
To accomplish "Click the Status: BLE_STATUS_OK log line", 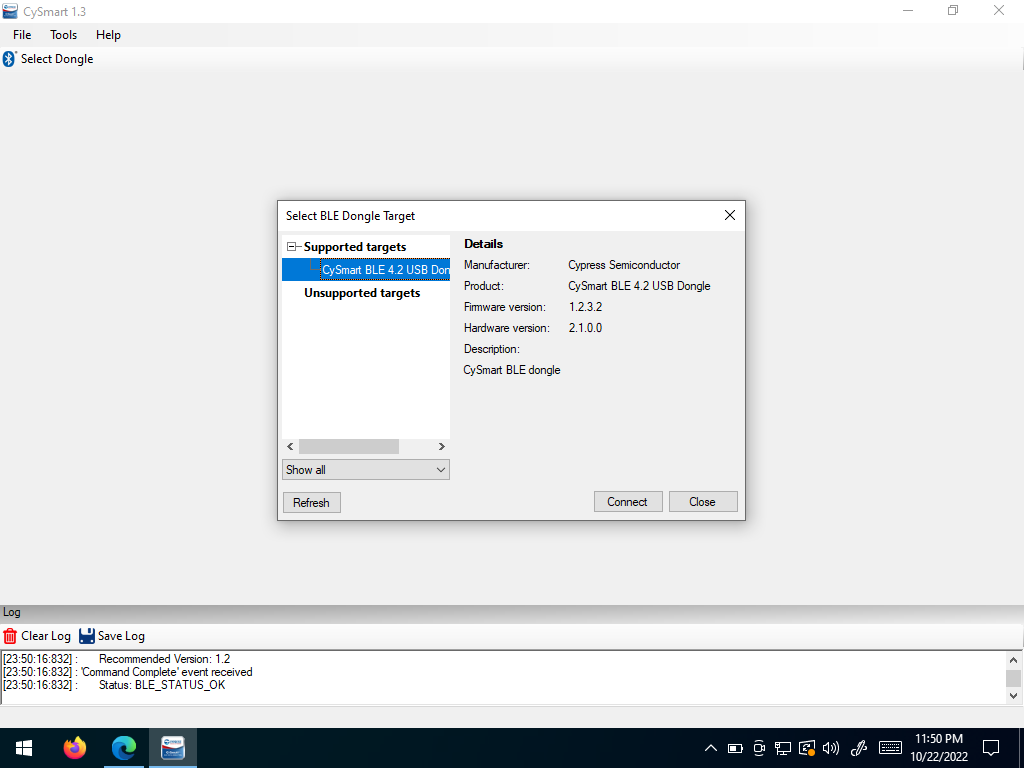I will [162, 685].
